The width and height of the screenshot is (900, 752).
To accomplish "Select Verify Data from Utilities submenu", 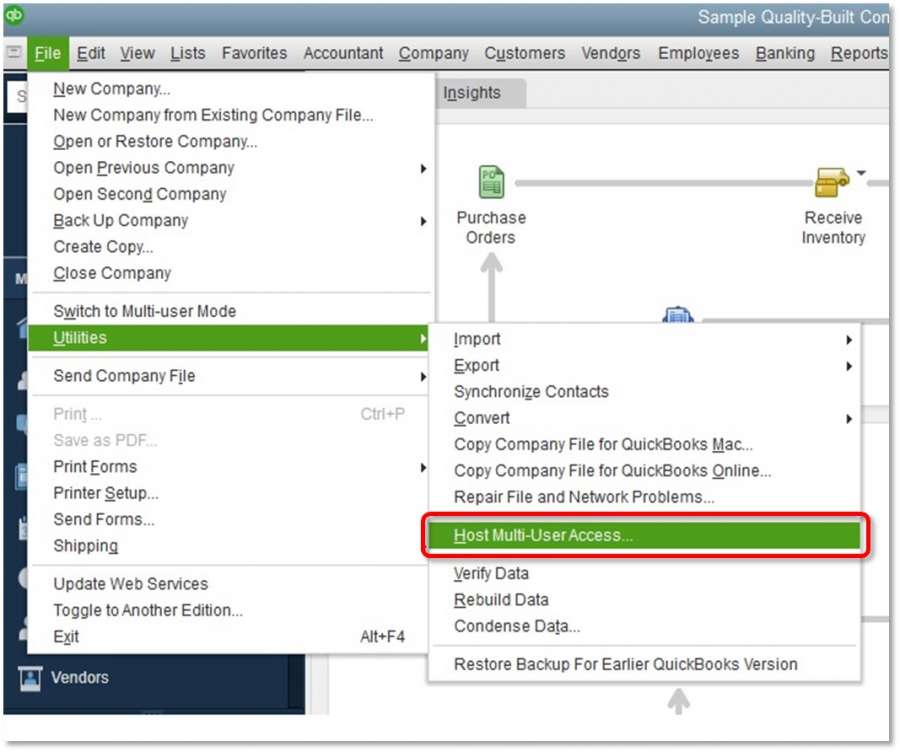I will click(x=491, y=574).
